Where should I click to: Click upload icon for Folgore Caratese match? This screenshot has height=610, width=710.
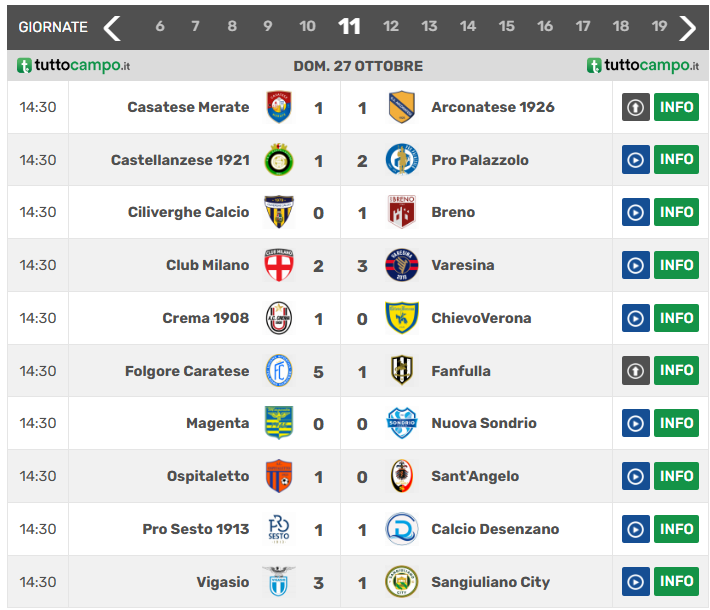point(636,371)
